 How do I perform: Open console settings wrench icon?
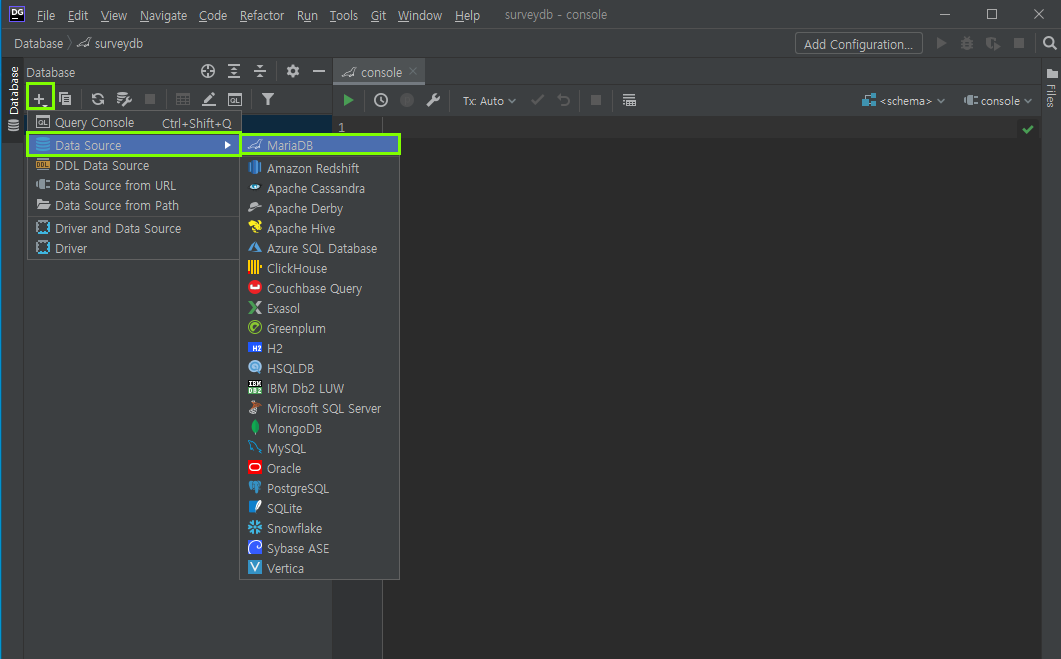(433, 100)
